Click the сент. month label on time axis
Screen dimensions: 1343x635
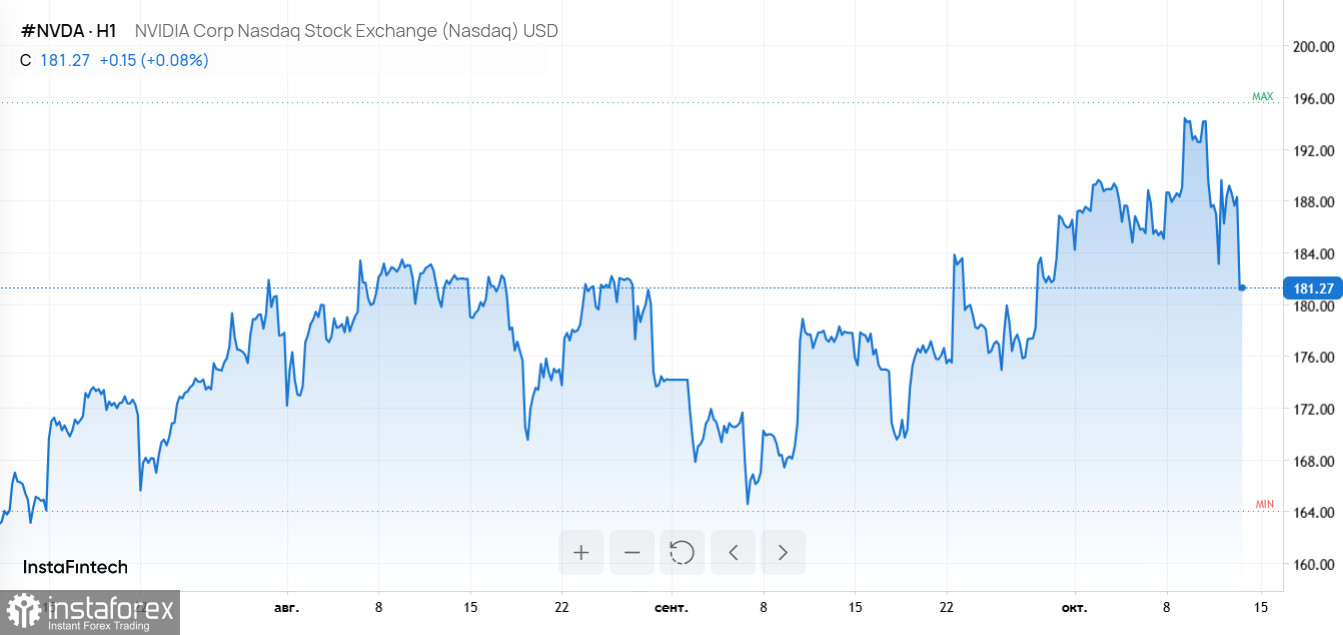coord(671,607)
